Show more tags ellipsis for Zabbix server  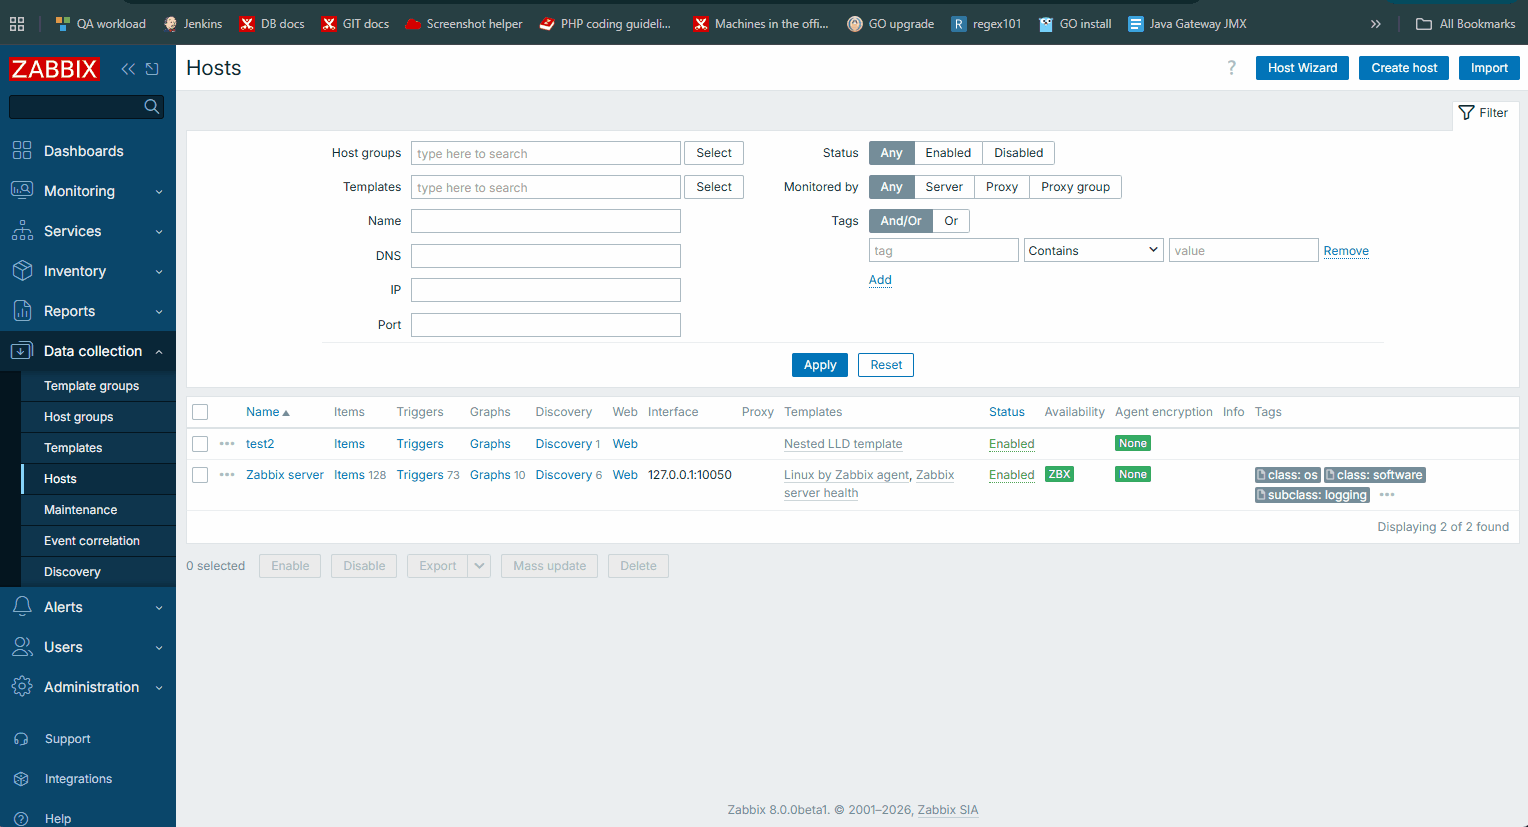click(x=1387, y=495)
